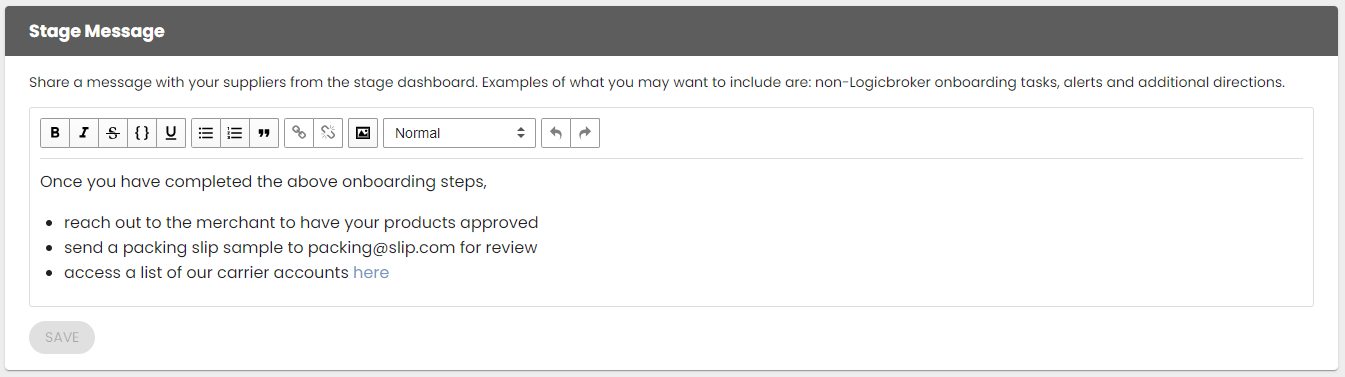
Task: Click the Stage Message header bar
Action: pyautogui.click(x=672, y=31)
